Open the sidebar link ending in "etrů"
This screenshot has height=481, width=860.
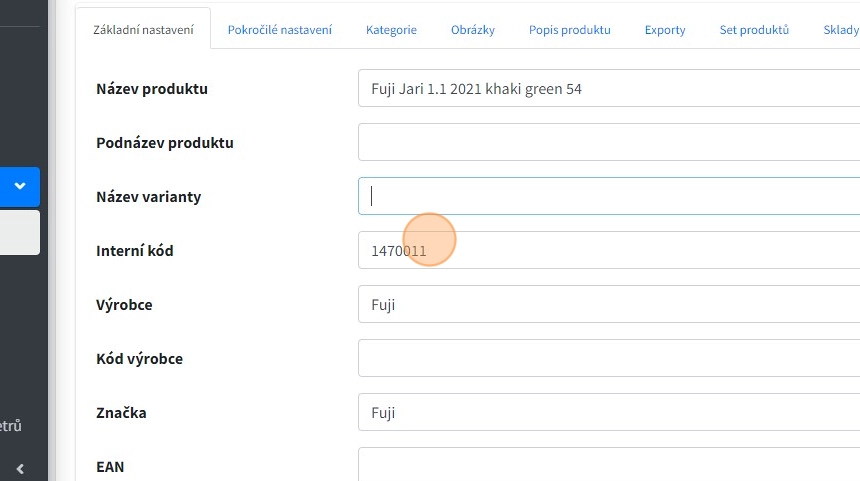[10, 425]
